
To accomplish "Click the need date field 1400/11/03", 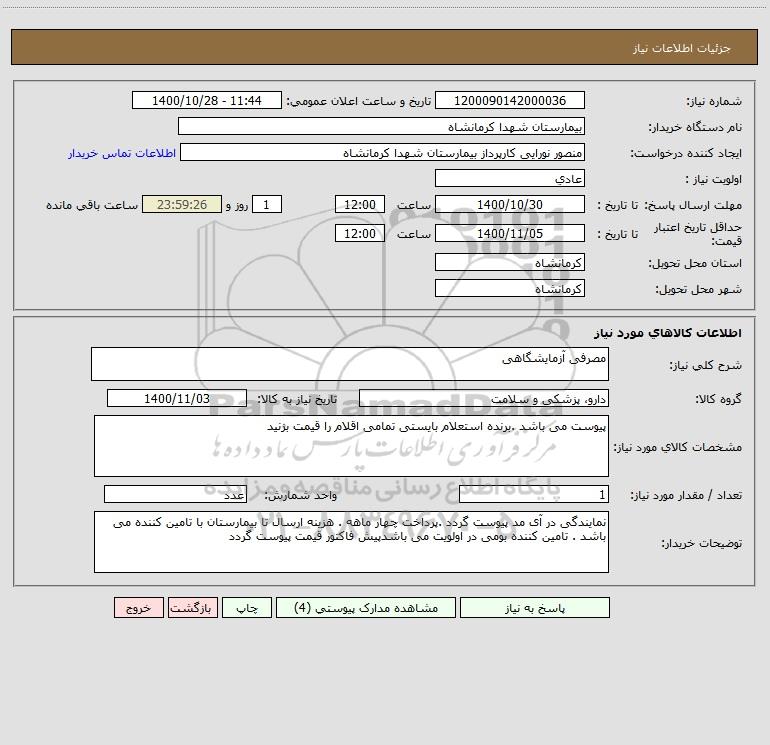I will tap(177, 398).
